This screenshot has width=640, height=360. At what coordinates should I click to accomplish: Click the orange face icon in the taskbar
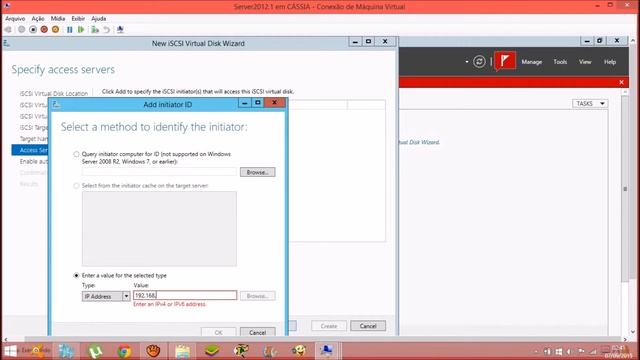tap(153, 351)
